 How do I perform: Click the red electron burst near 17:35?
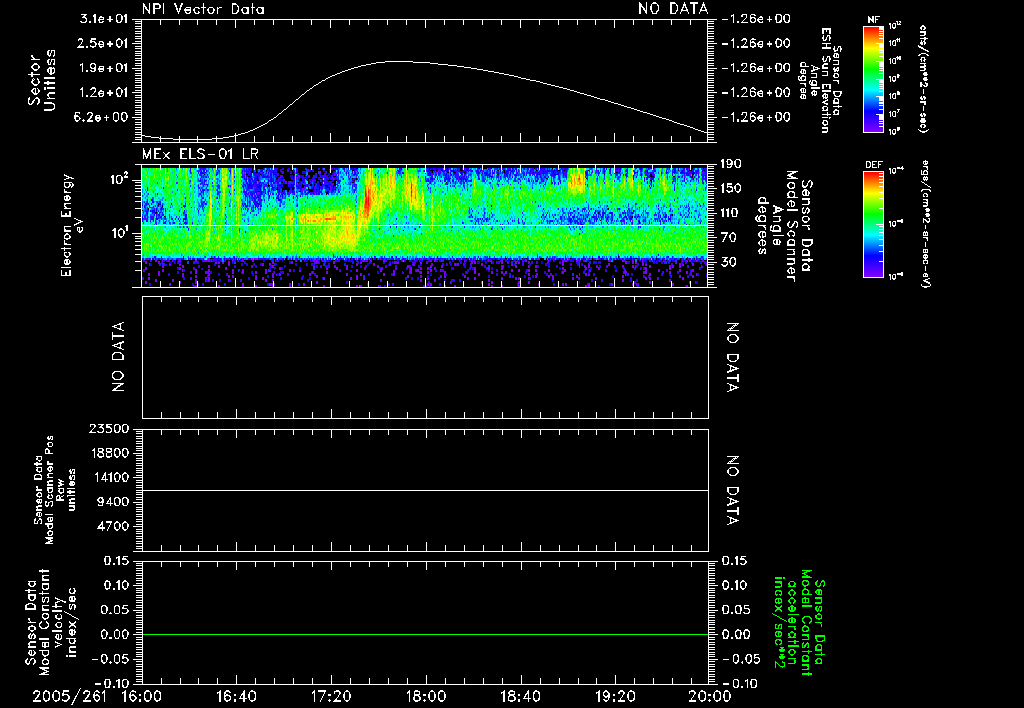[366, 198]
